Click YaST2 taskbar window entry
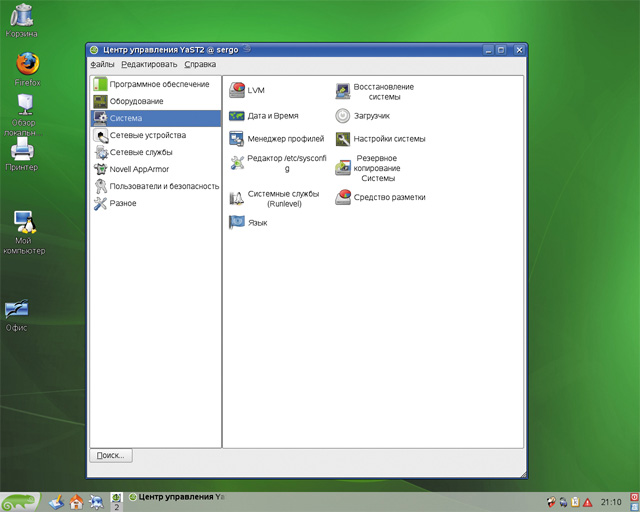Image resolution: width=640 pixels, height=512 pixels. pos(177,497)
